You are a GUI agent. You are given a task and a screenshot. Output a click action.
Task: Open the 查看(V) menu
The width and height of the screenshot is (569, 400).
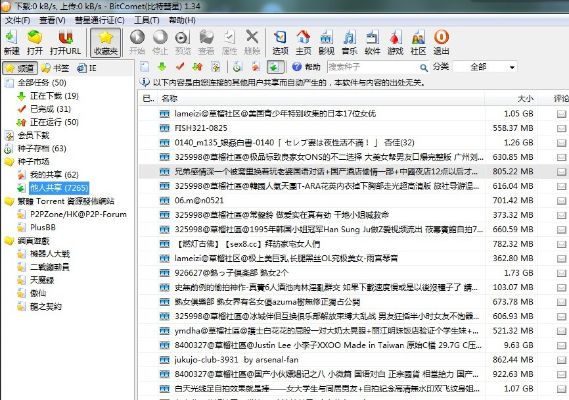(x=52, y=20)
